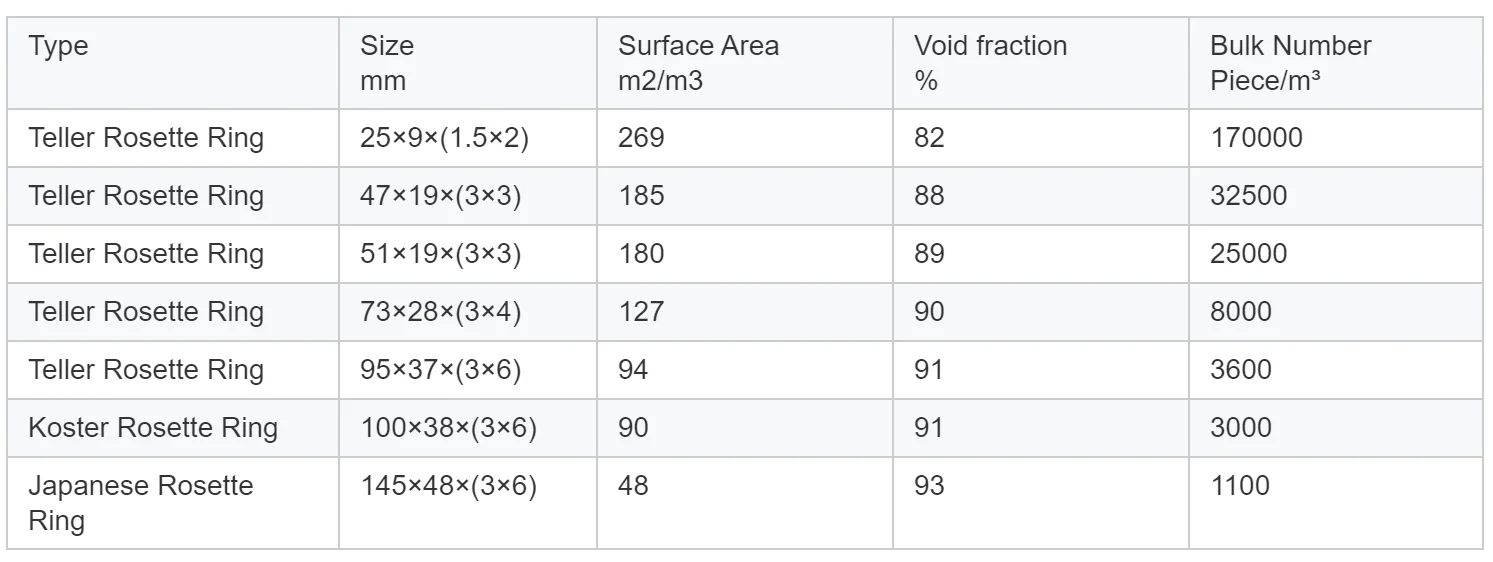1493x562 pixels.
Task: Click the Type column header
Action: pyautogui.click(x=58, y=47)
